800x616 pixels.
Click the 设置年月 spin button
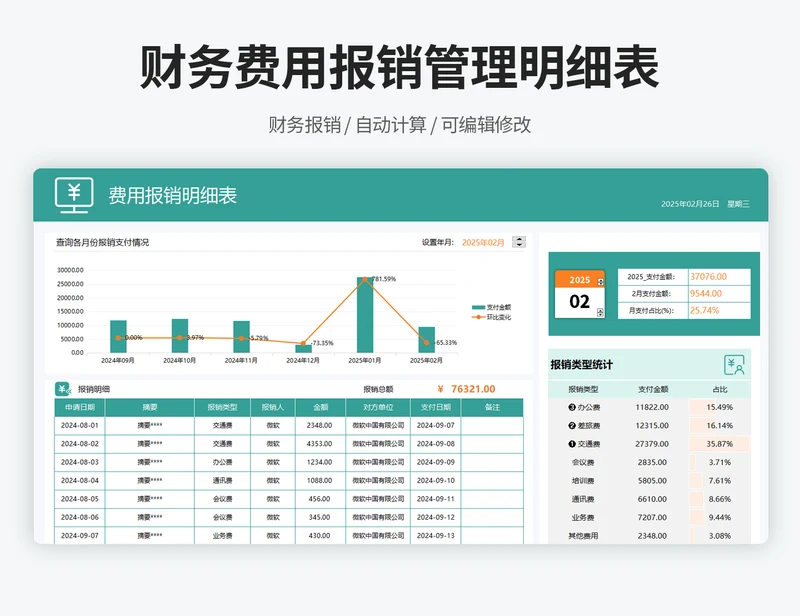[x=519, y=242]
